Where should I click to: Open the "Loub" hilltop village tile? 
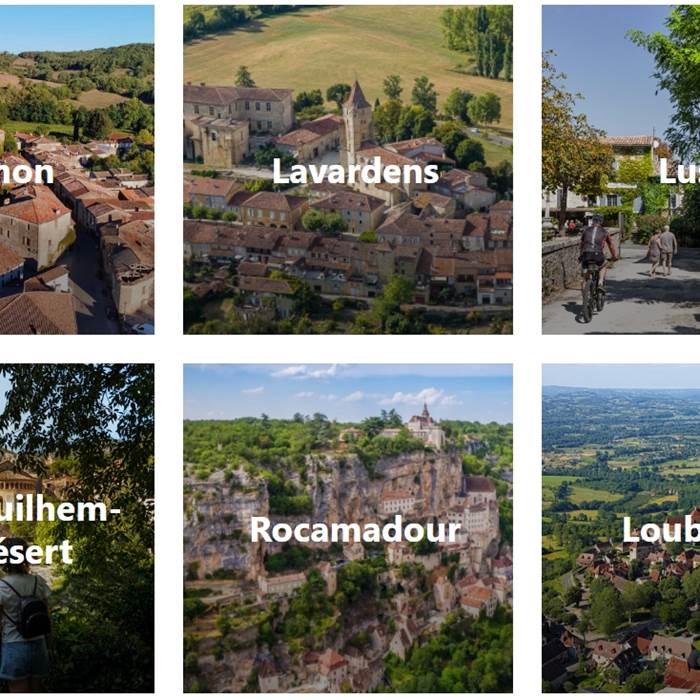click(621, 528)
